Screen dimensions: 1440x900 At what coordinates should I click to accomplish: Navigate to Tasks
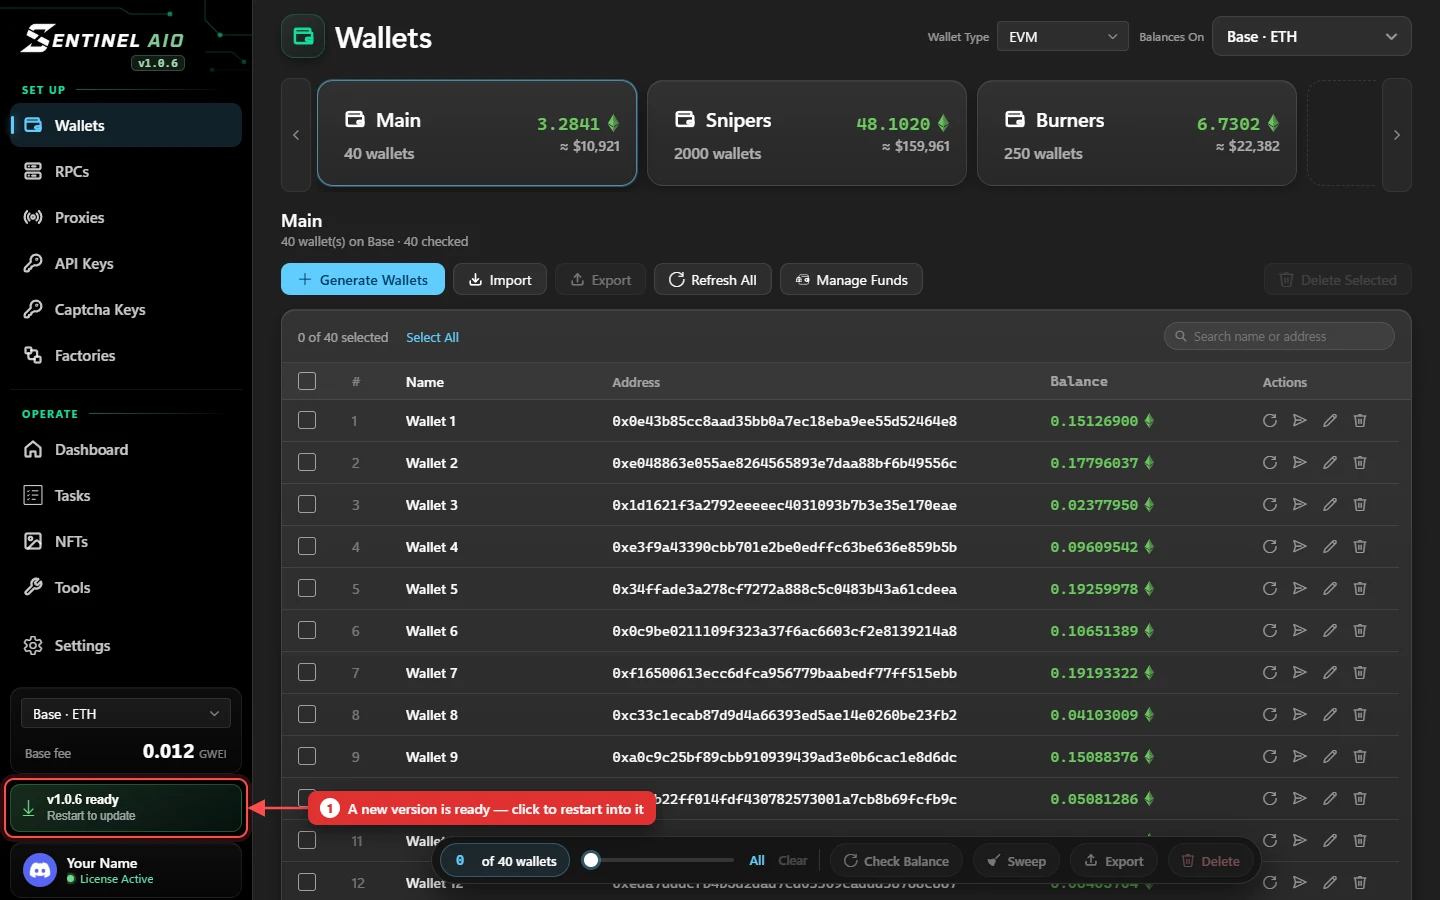tap(126, 496)
